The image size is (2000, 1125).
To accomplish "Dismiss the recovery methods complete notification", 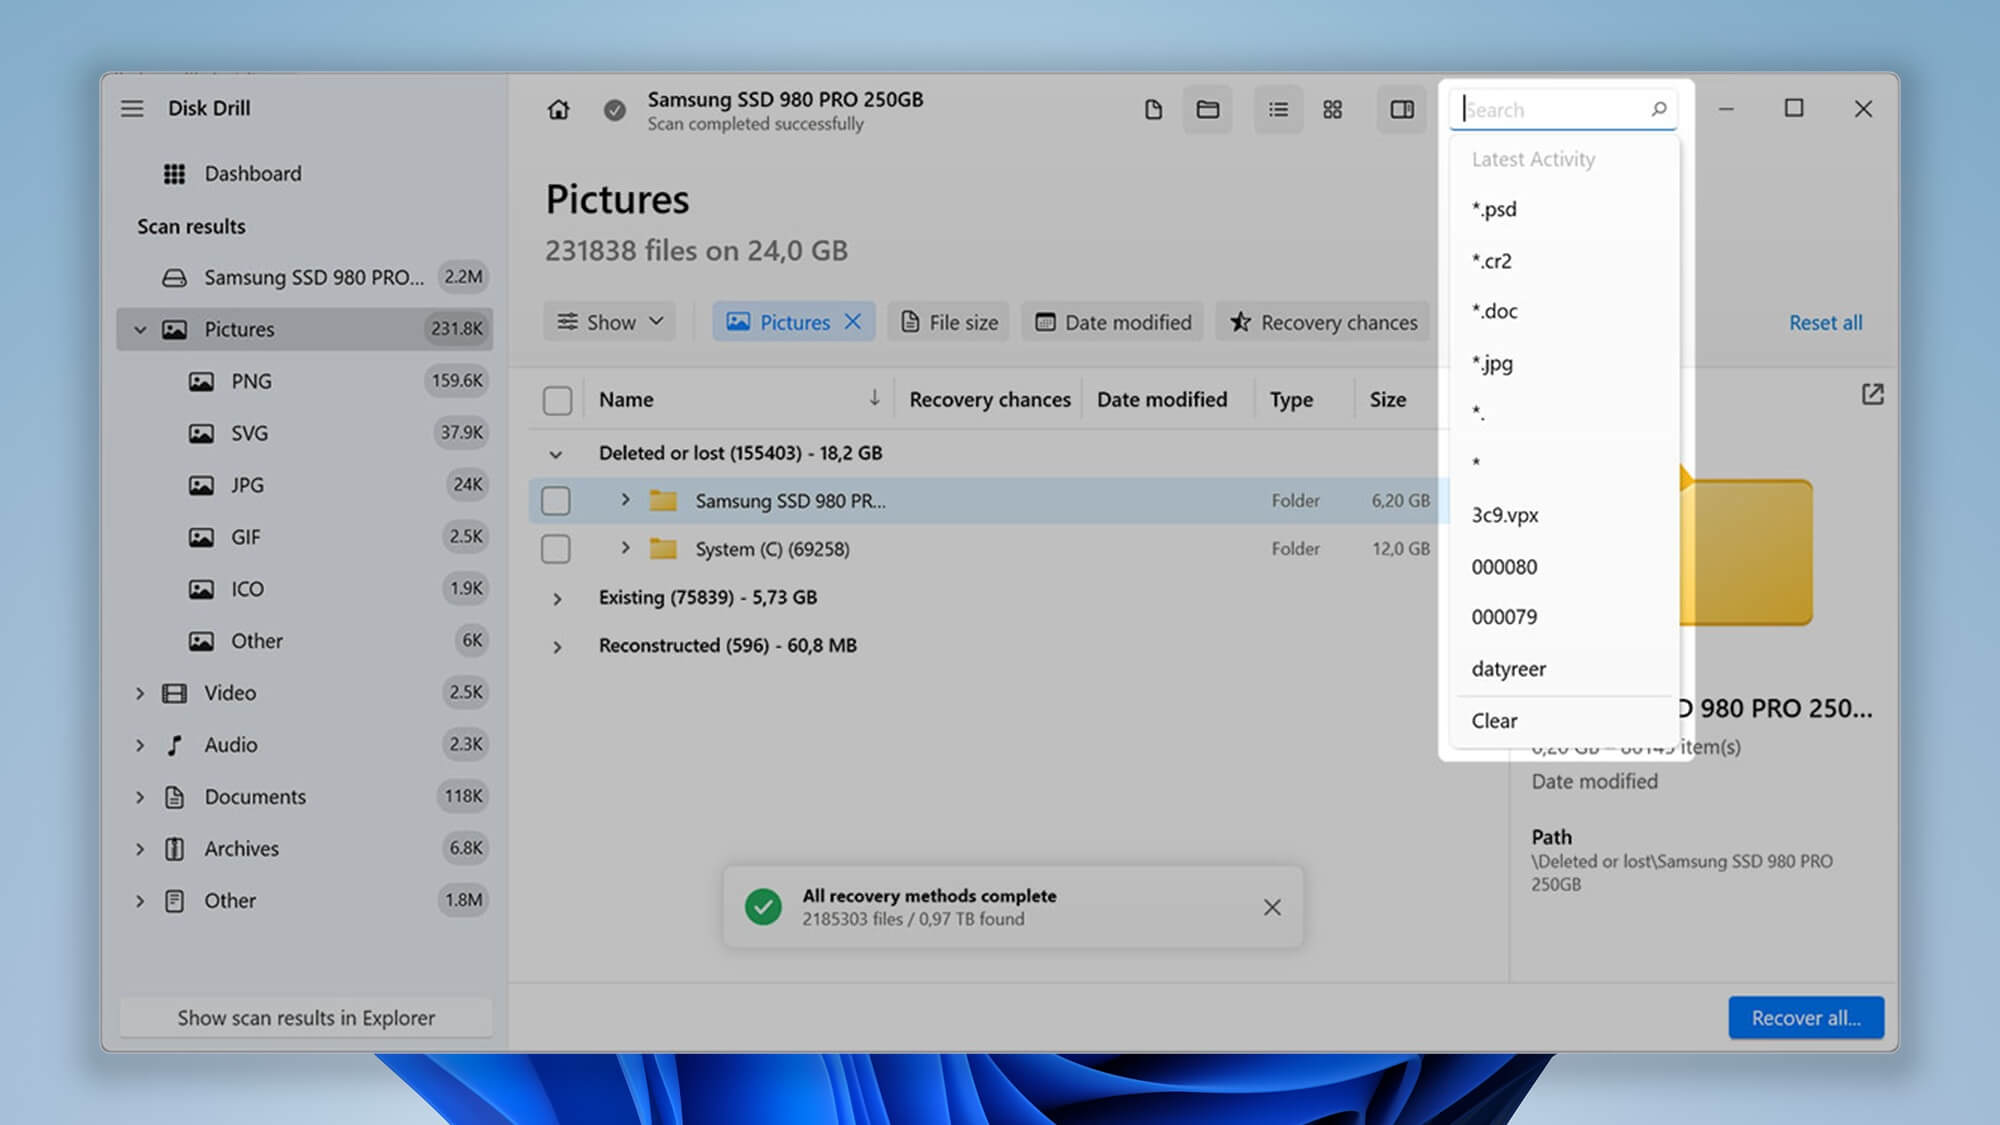I will [1272, 907].
